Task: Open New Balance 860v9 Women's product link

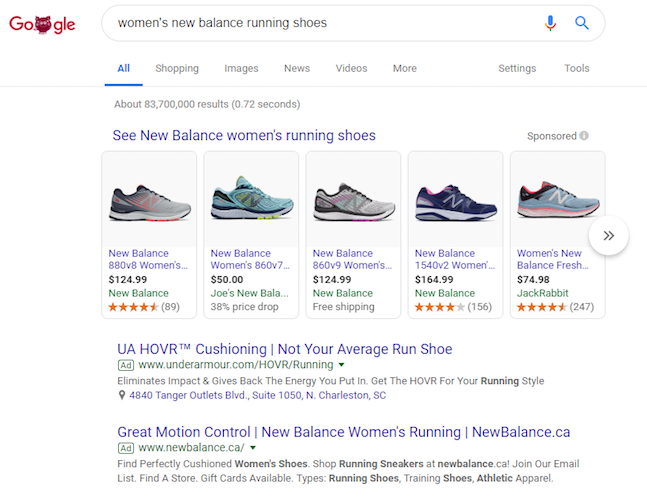Action: [352, 259]
